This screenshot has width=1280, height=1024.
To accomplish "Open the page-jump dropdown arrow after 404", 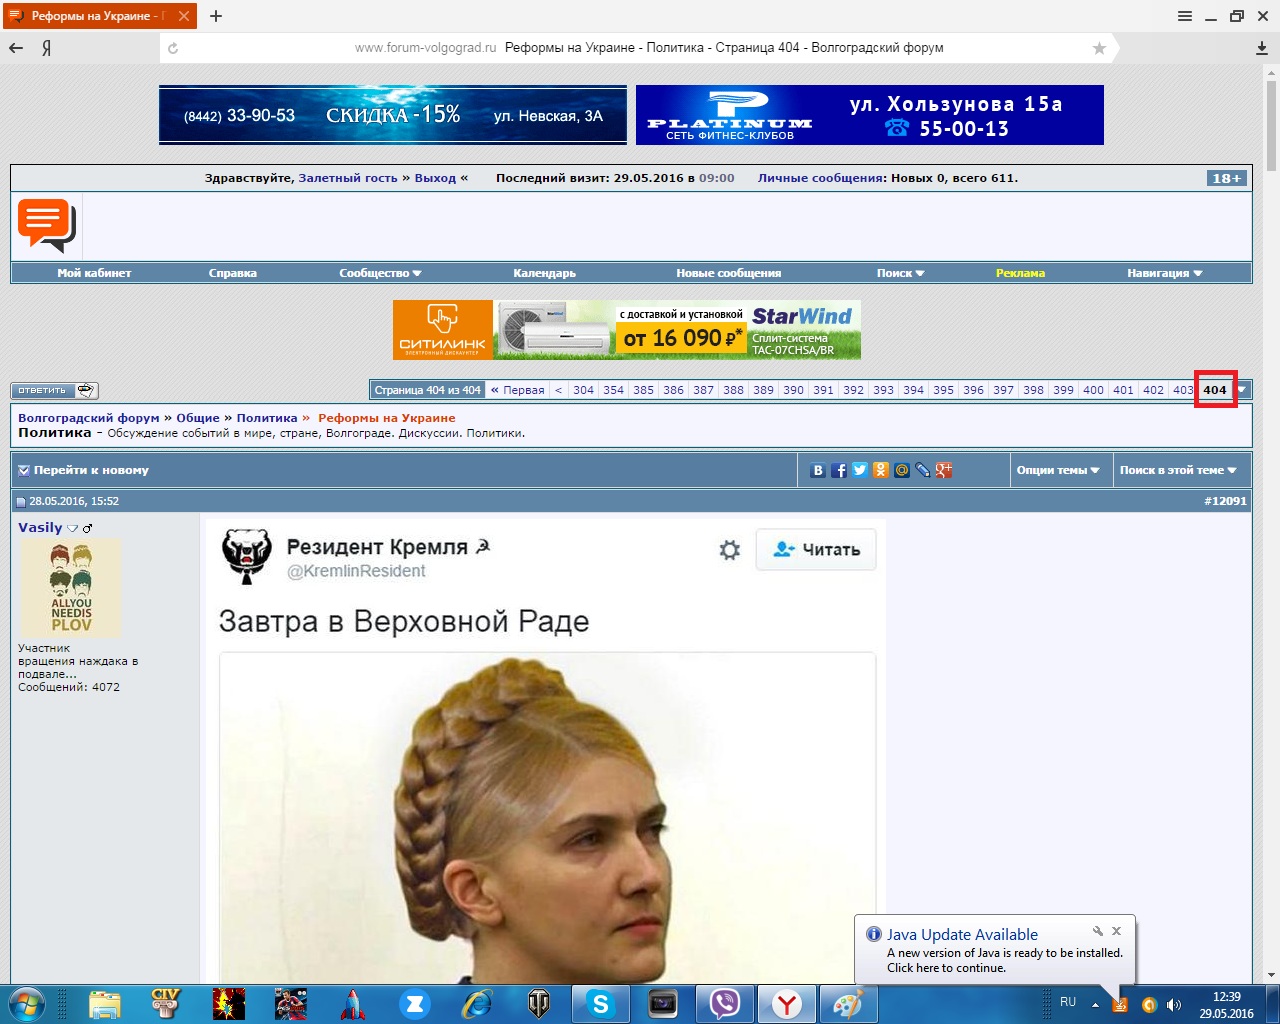I will pos(1243,390).
